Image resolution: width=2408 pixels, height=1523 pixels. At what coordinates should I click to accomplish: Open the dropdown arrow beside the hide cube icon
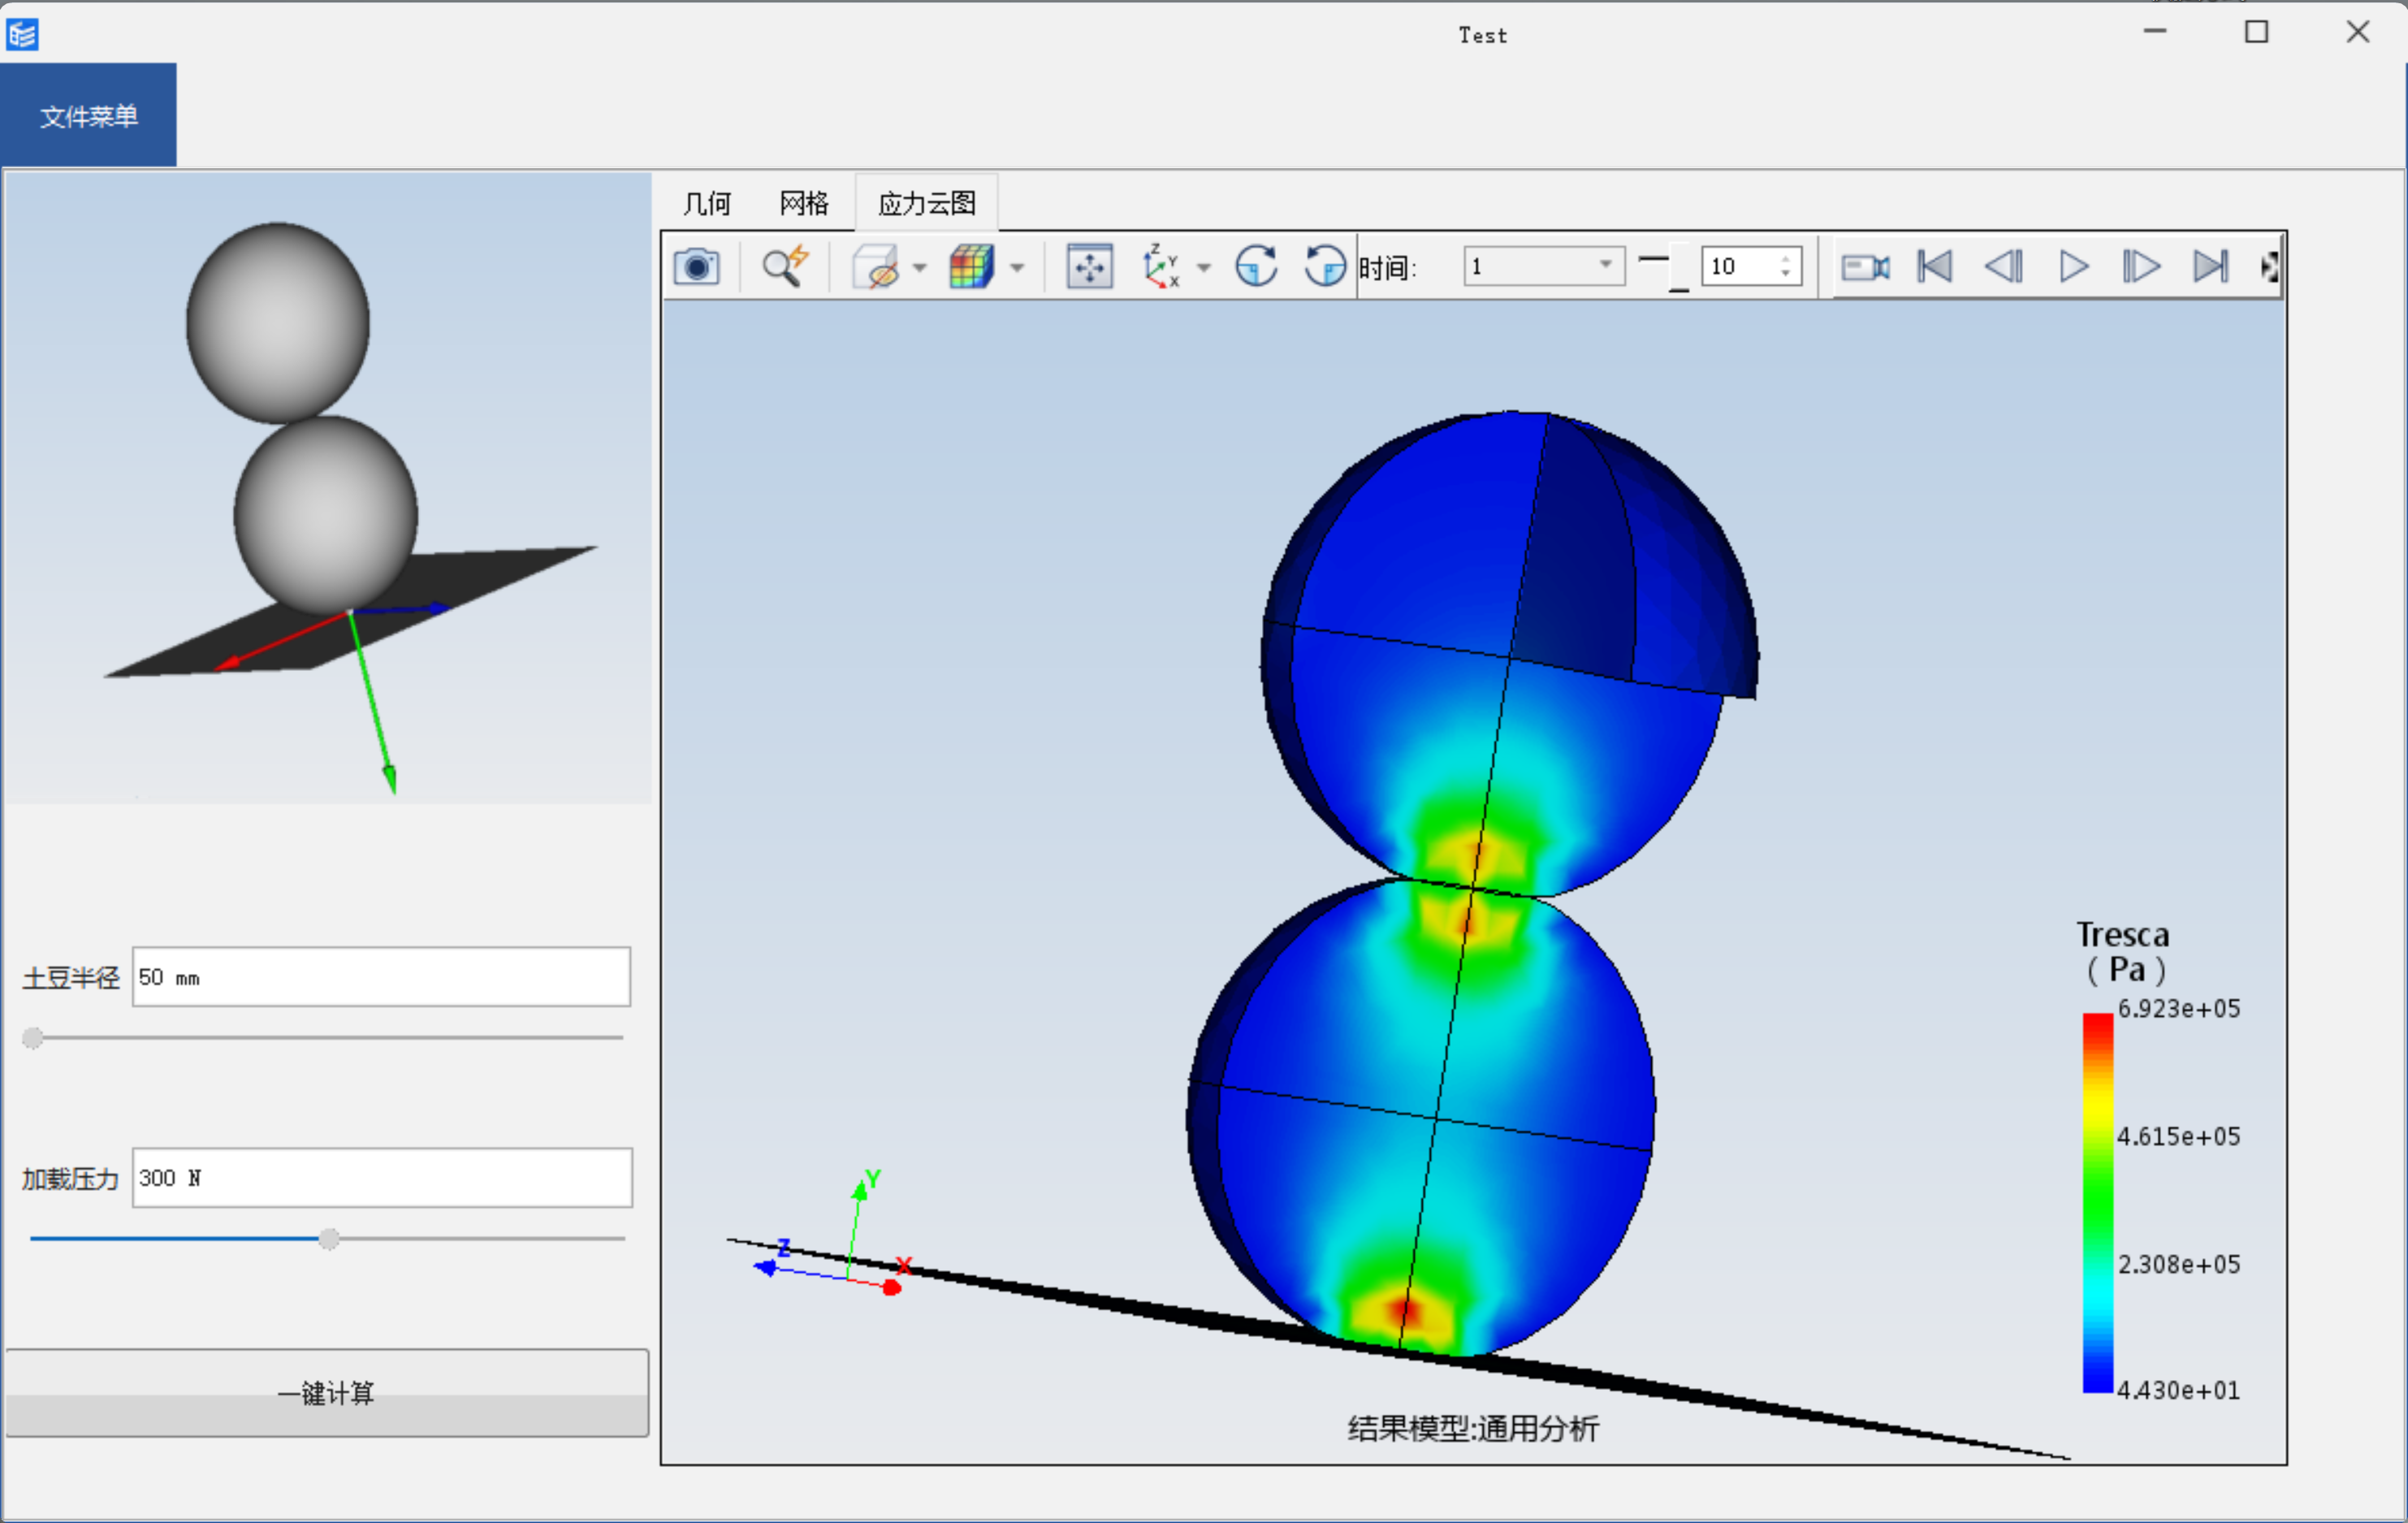click(919, 268)
